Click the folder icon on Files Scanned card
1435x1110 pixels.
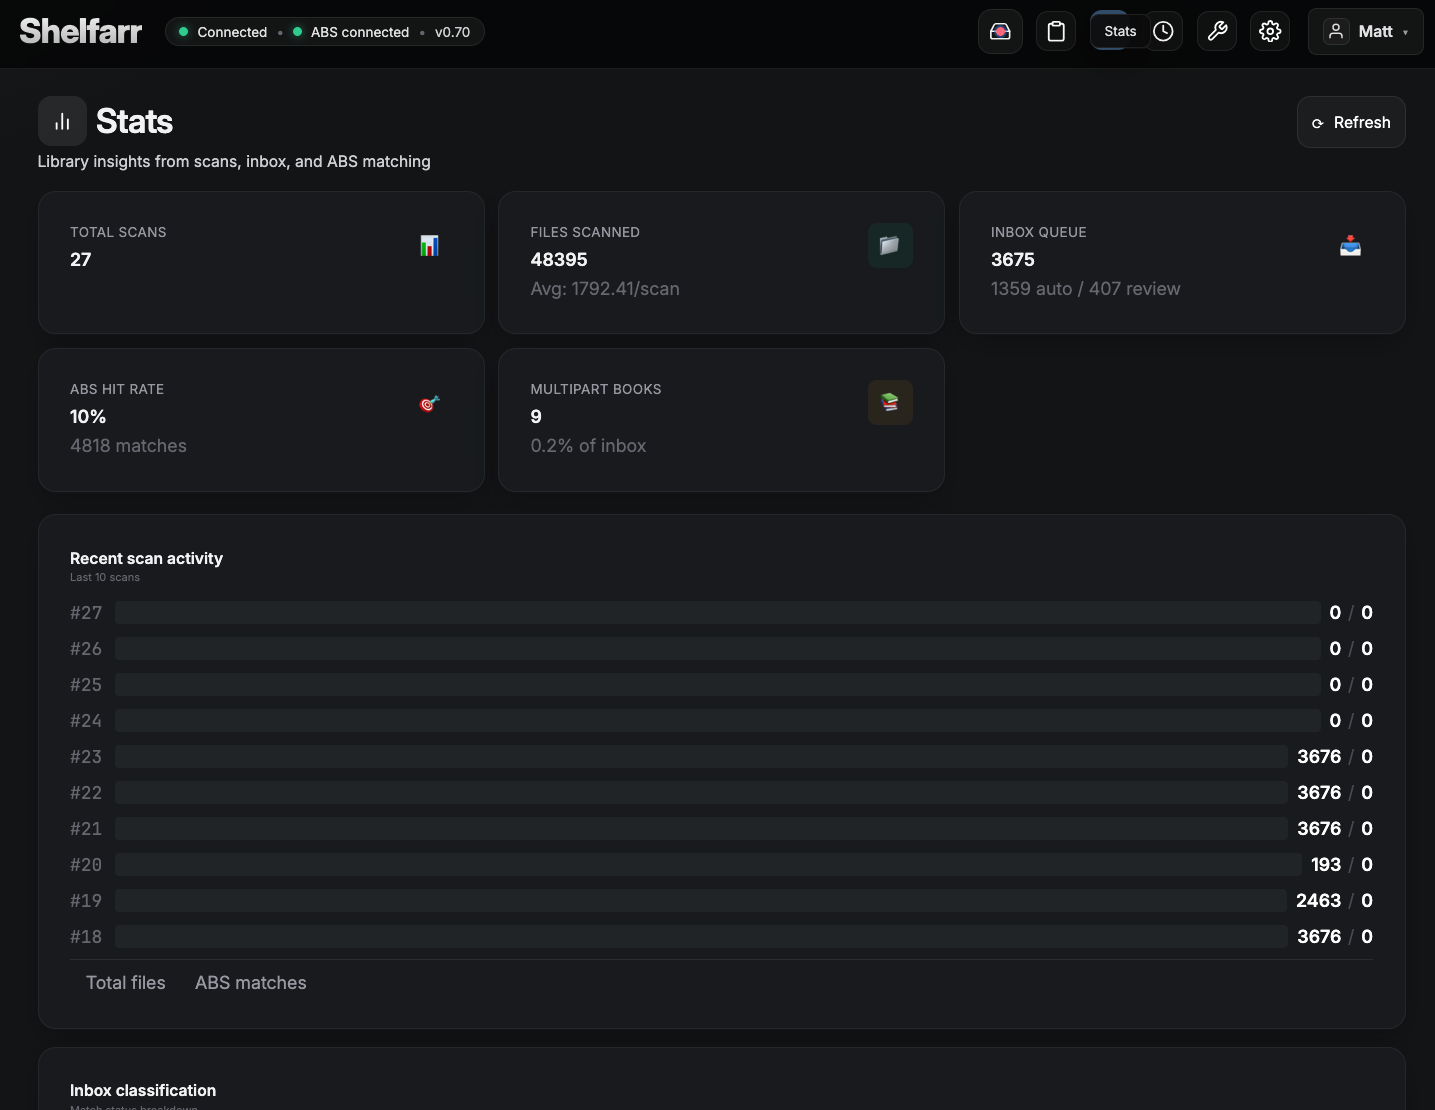pos(890,245)
